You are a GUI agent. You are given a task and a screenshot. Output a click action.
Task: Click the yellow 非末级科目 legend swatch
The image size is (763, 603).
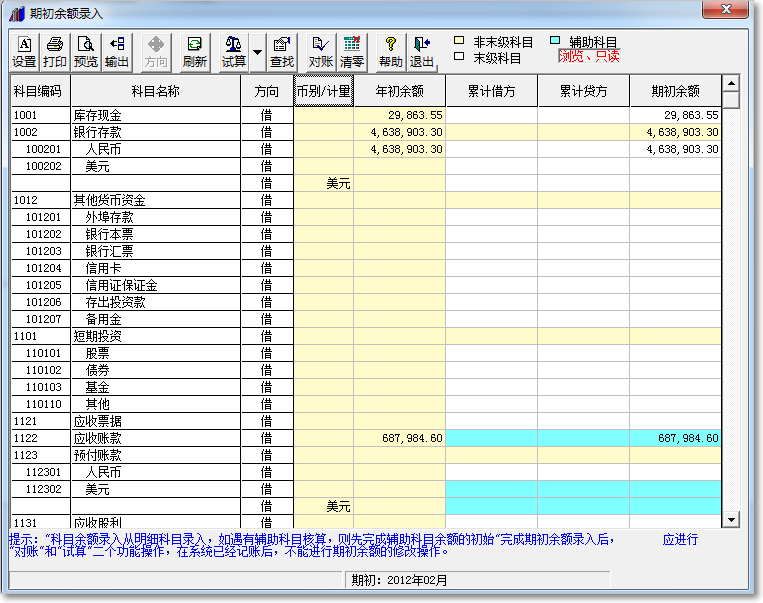pyautogui.click(x=459, y=41)
